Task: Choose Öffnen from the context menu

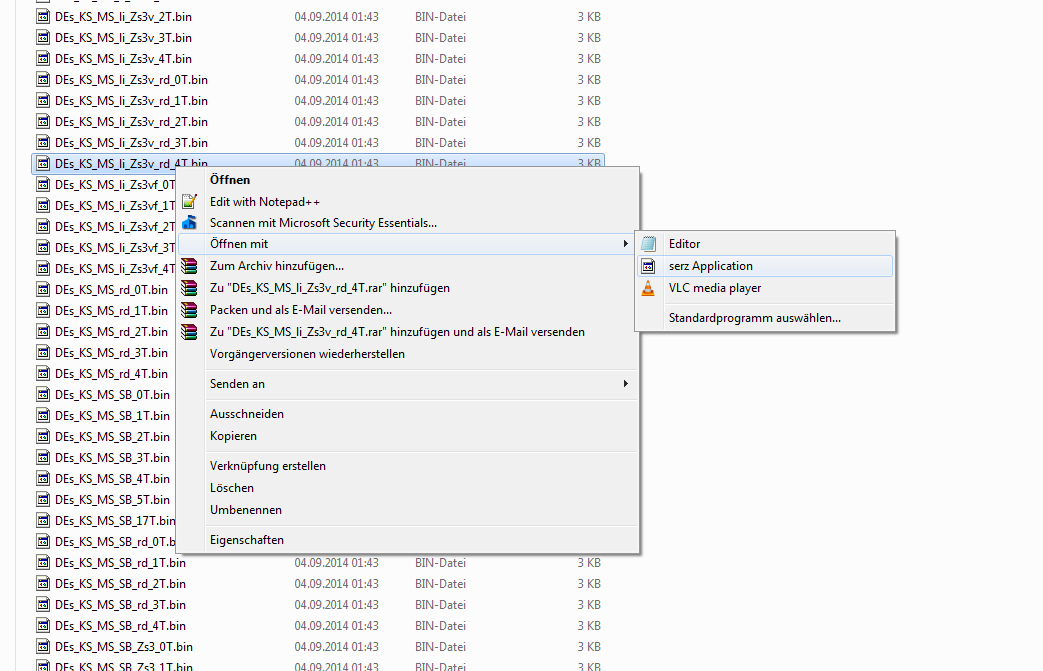Action: [x=230, y=180]
